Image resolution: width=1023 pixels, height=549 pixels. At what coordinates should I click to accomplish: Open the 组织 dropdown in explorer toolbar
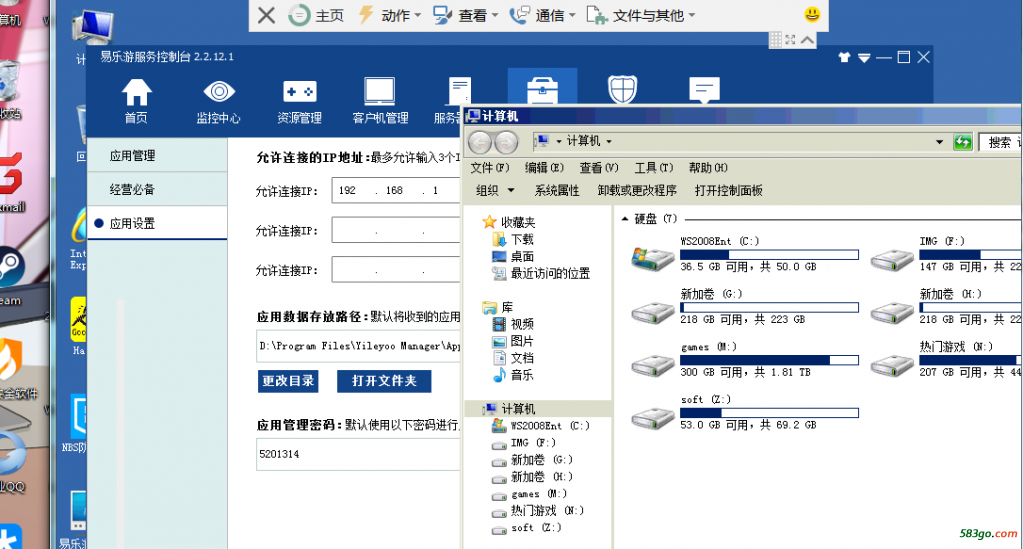[x=495, y=191]
